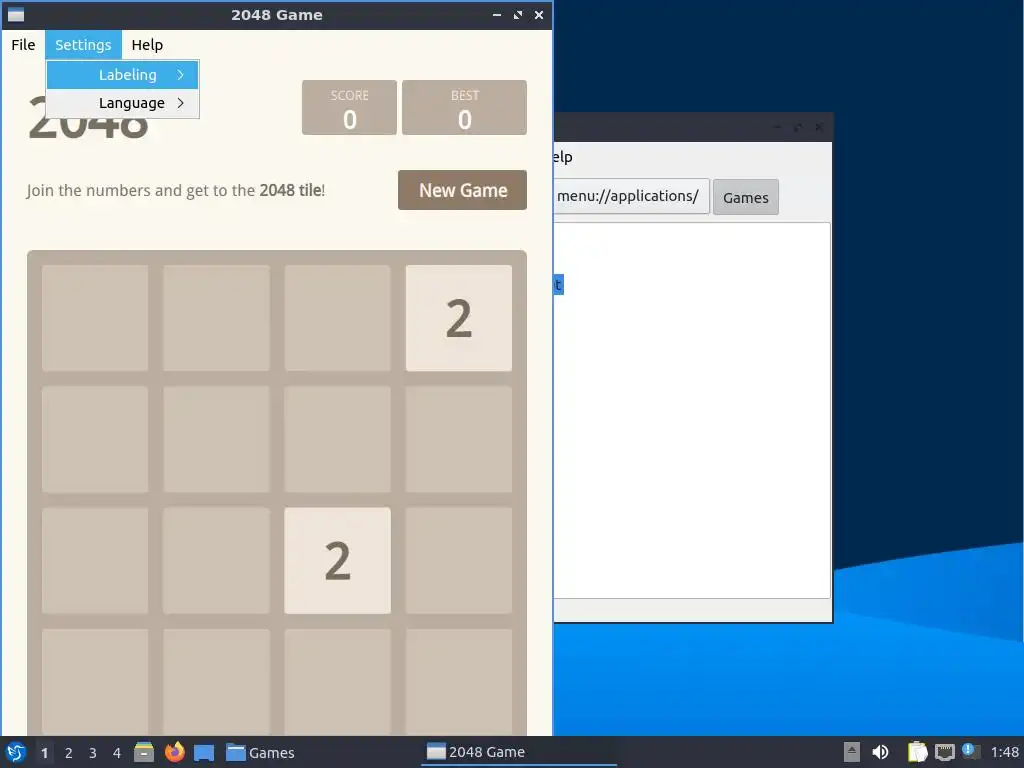This screenshot has width=1024, height=768.
Task: Start a New Game
Action: point(462,190)
